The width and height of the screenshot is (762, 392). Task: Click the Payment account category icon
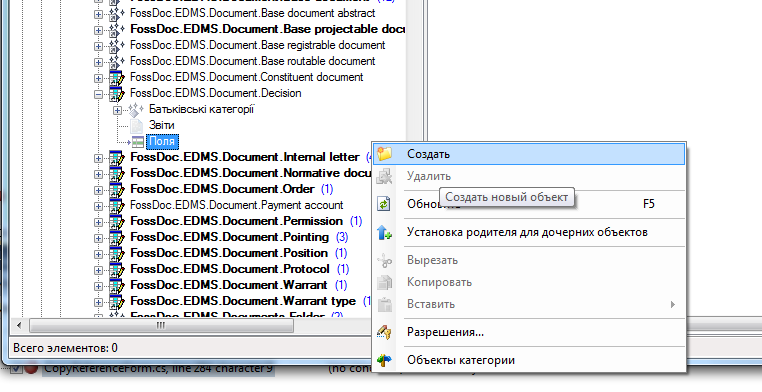[x=117, y=205]
